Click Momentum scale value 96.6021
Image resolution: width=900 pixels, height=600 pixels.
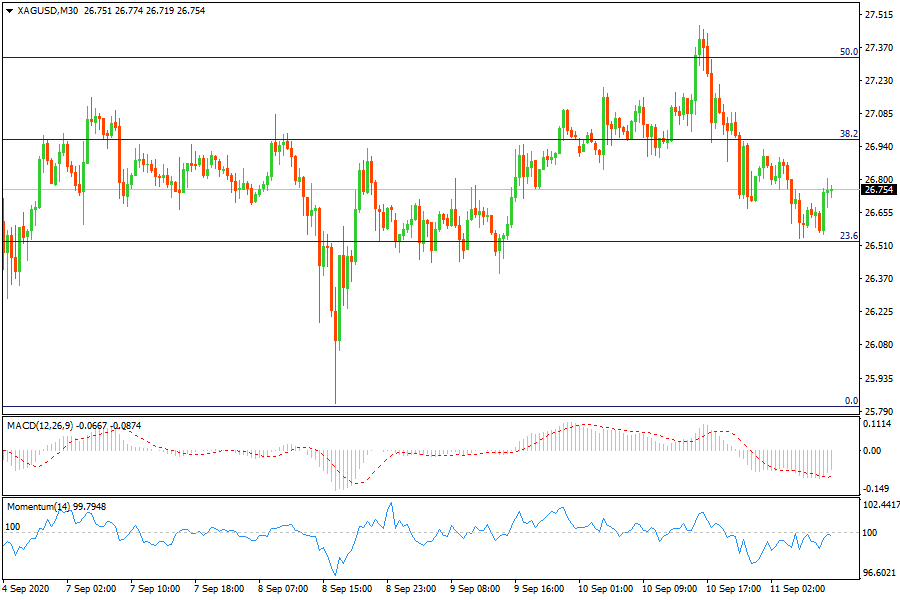tap(880, 573)
